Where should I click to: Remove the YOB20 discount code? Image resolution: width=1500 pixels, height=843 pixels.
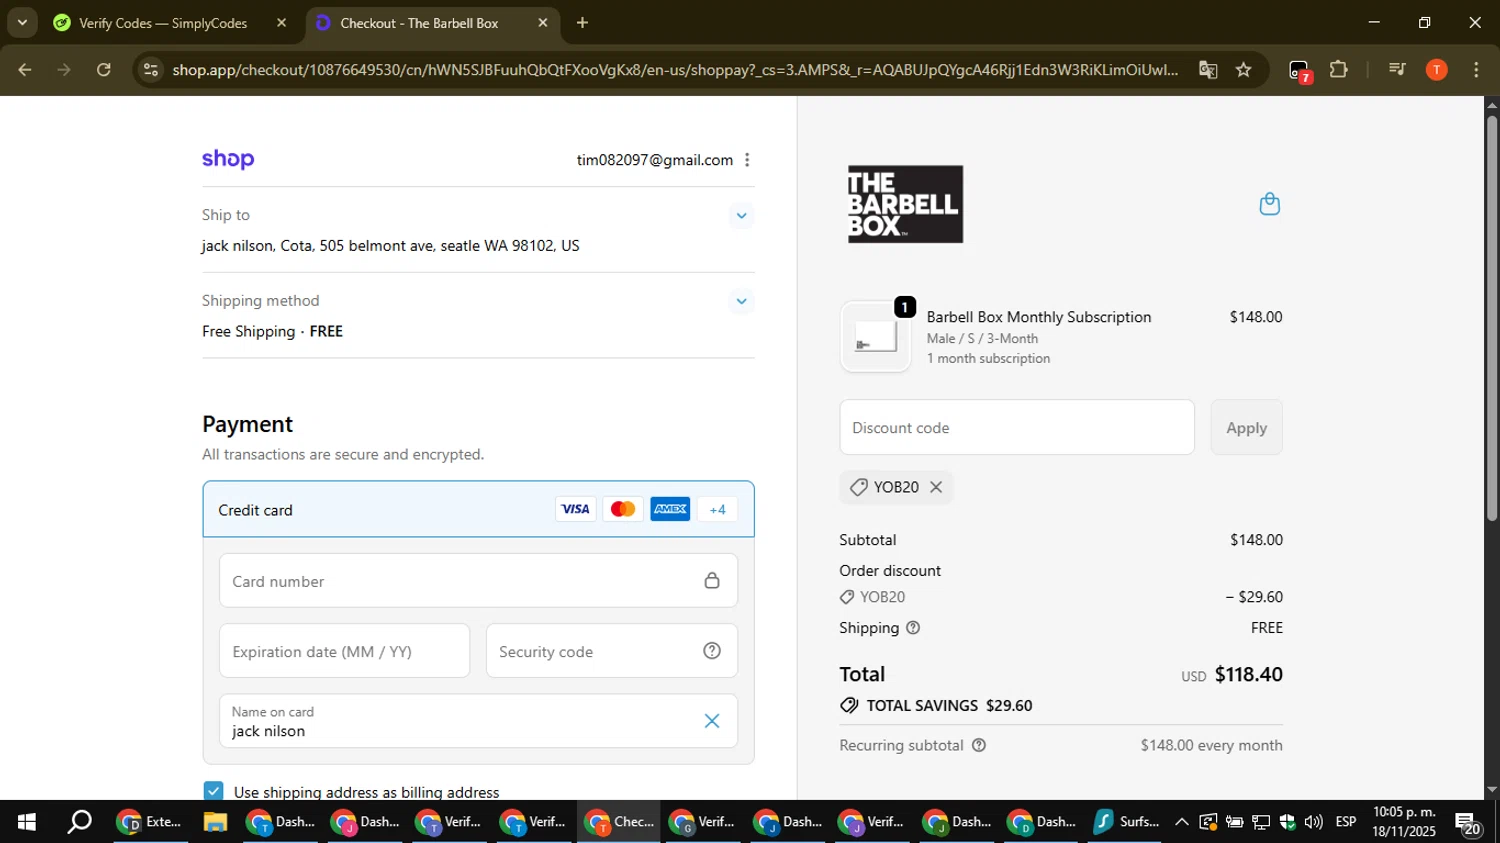(936, 487)
